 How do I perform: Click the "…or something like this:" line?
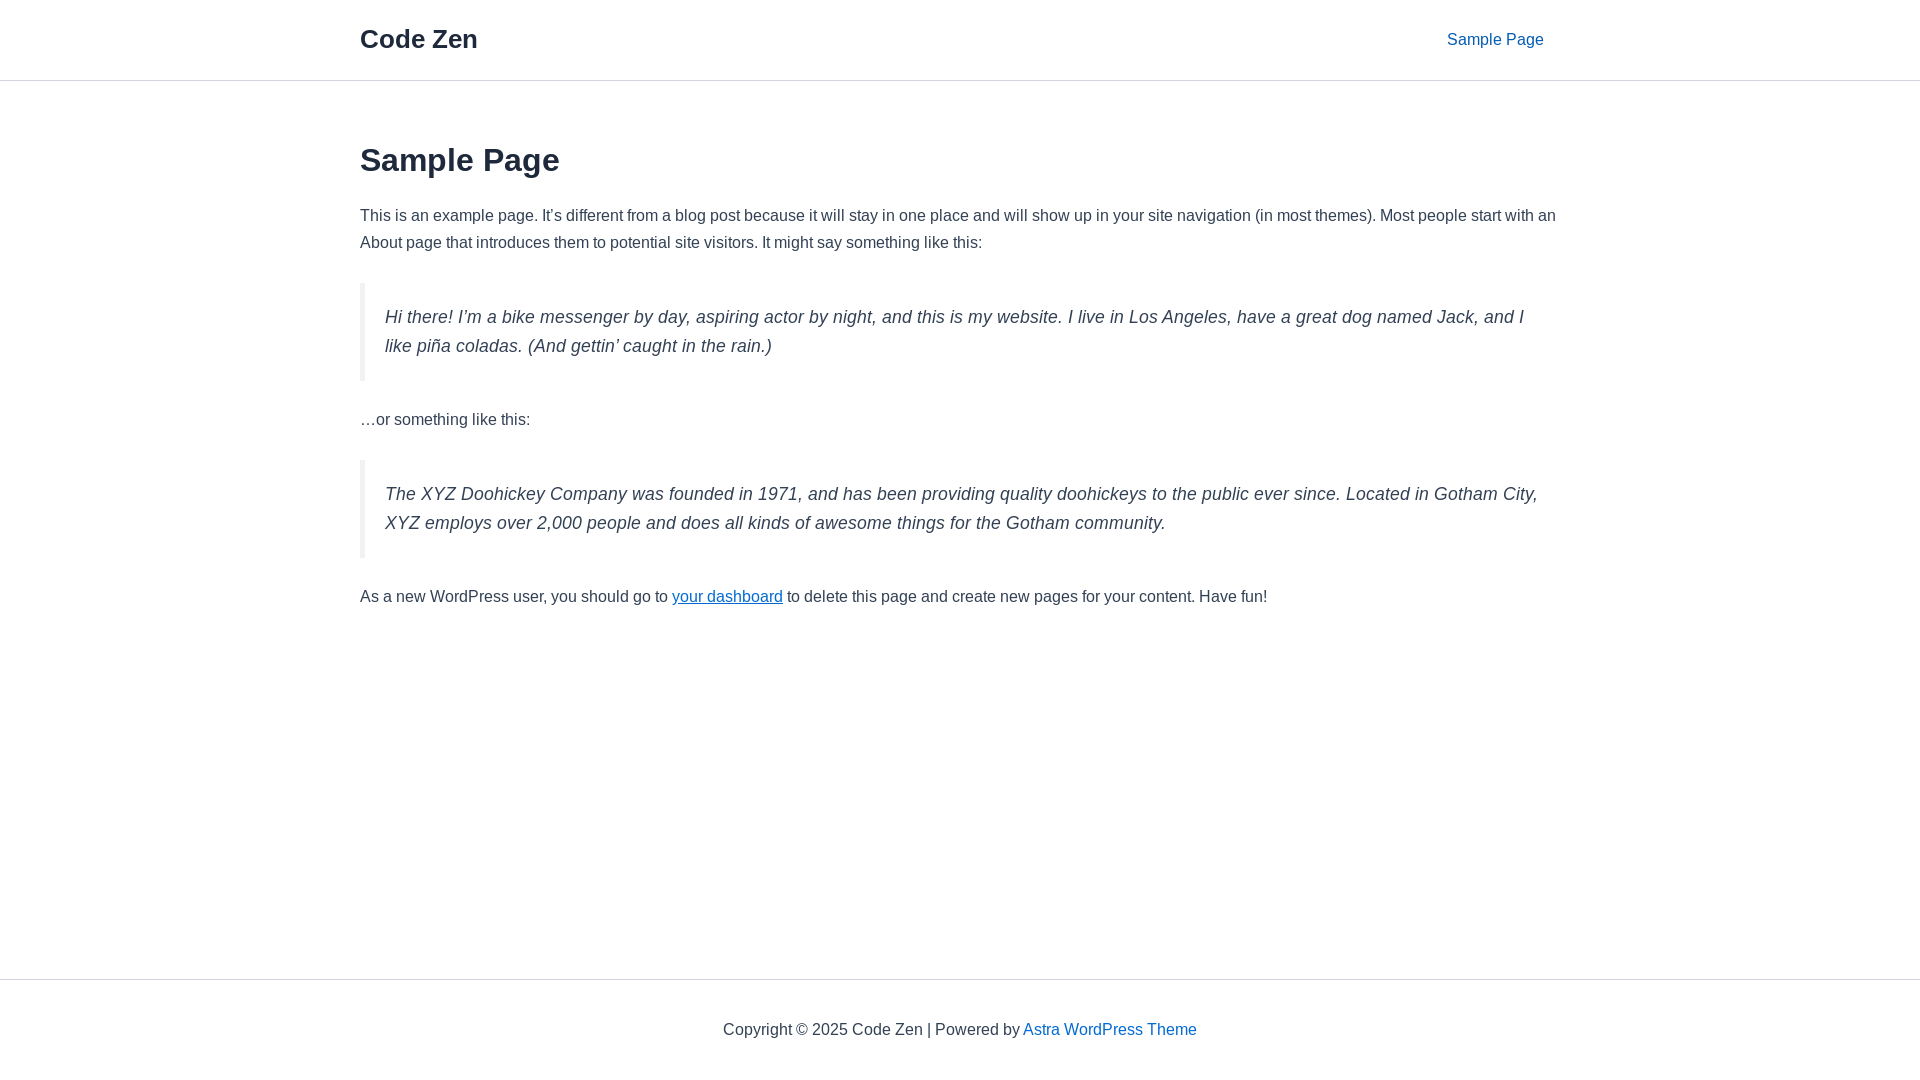(445, 420)
